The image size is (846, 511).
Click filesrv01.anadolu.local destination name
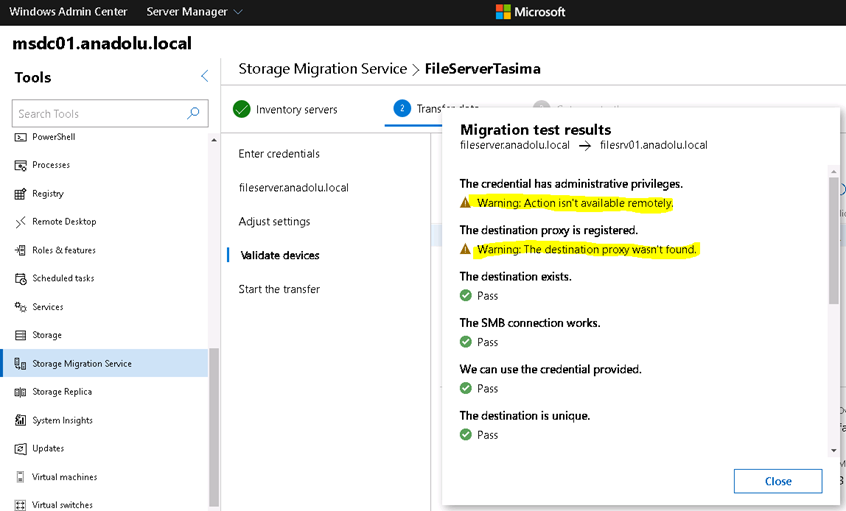click(653, 145)
